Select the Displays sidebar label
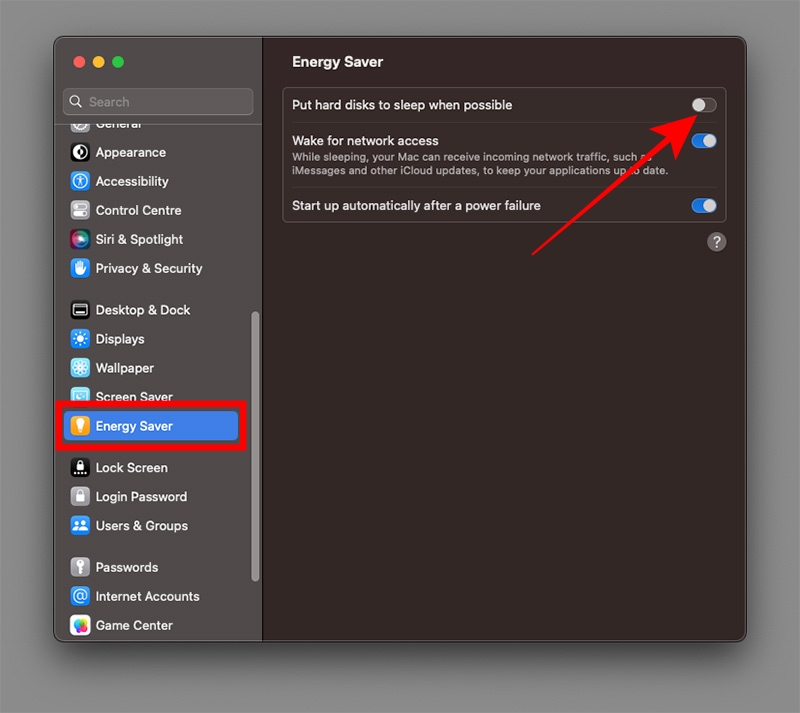The image size is (800, 713). tap(120, 339)
